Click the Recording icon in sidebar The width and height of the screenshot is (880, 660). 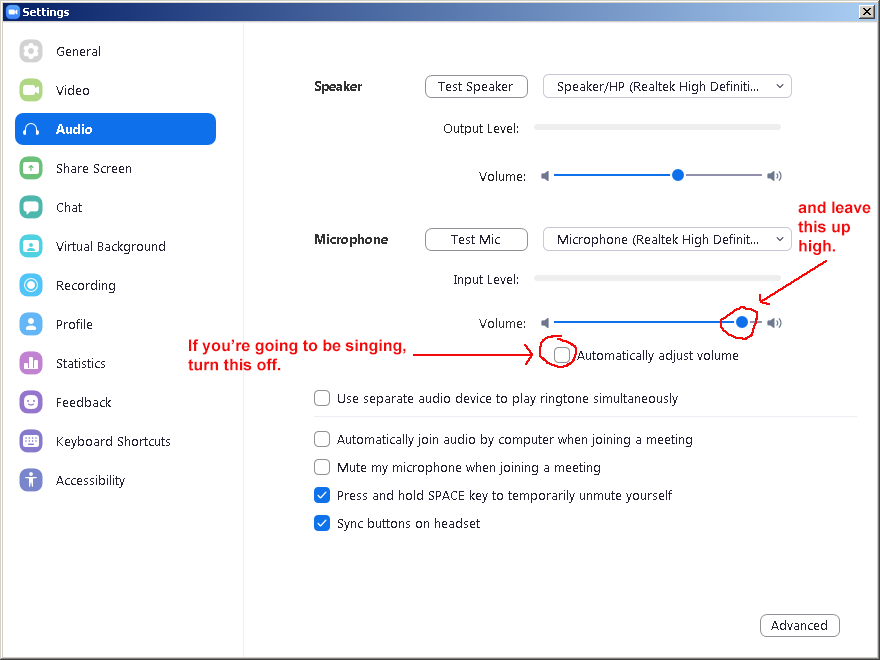[x=31, y=285]
